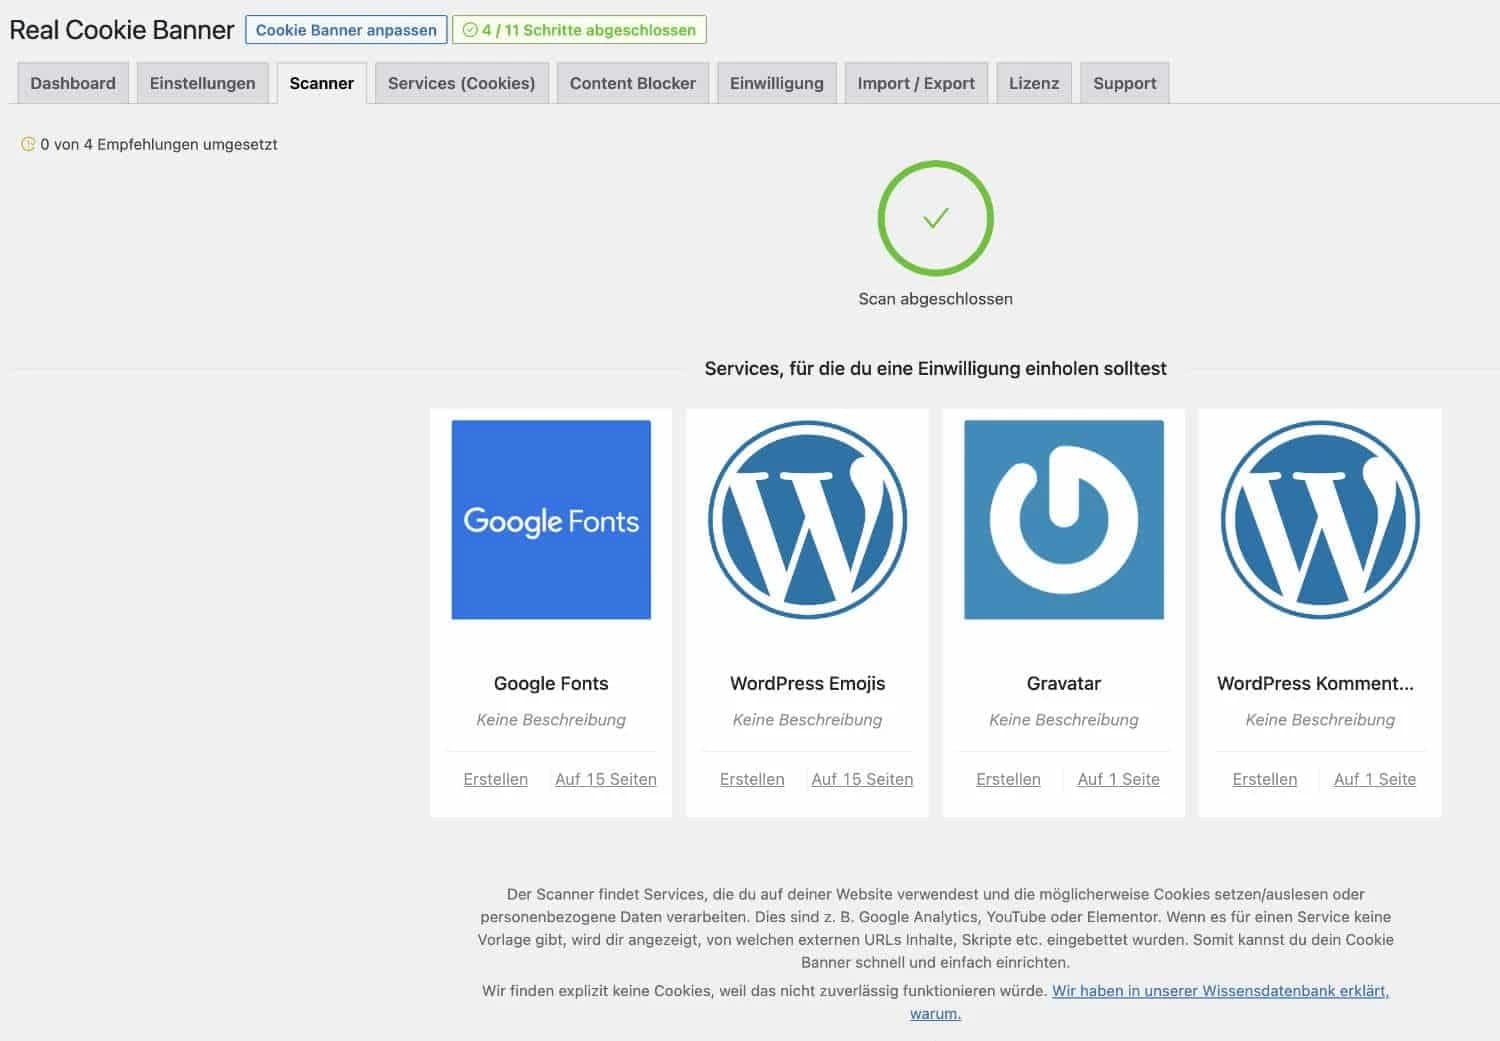Image resolution: width=1500 pixels, height=1041 pixels.
Task: Switch to Services (Cookies) tab
Action: tap(461, 83)
